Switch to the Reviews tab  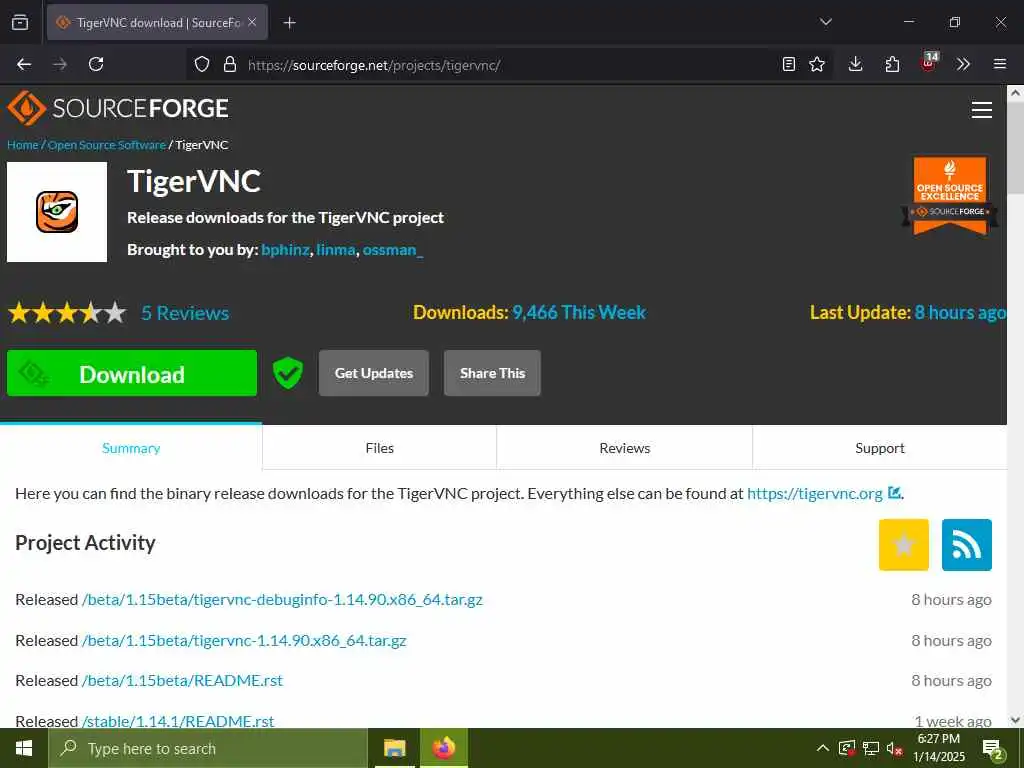tap(624, 448)
